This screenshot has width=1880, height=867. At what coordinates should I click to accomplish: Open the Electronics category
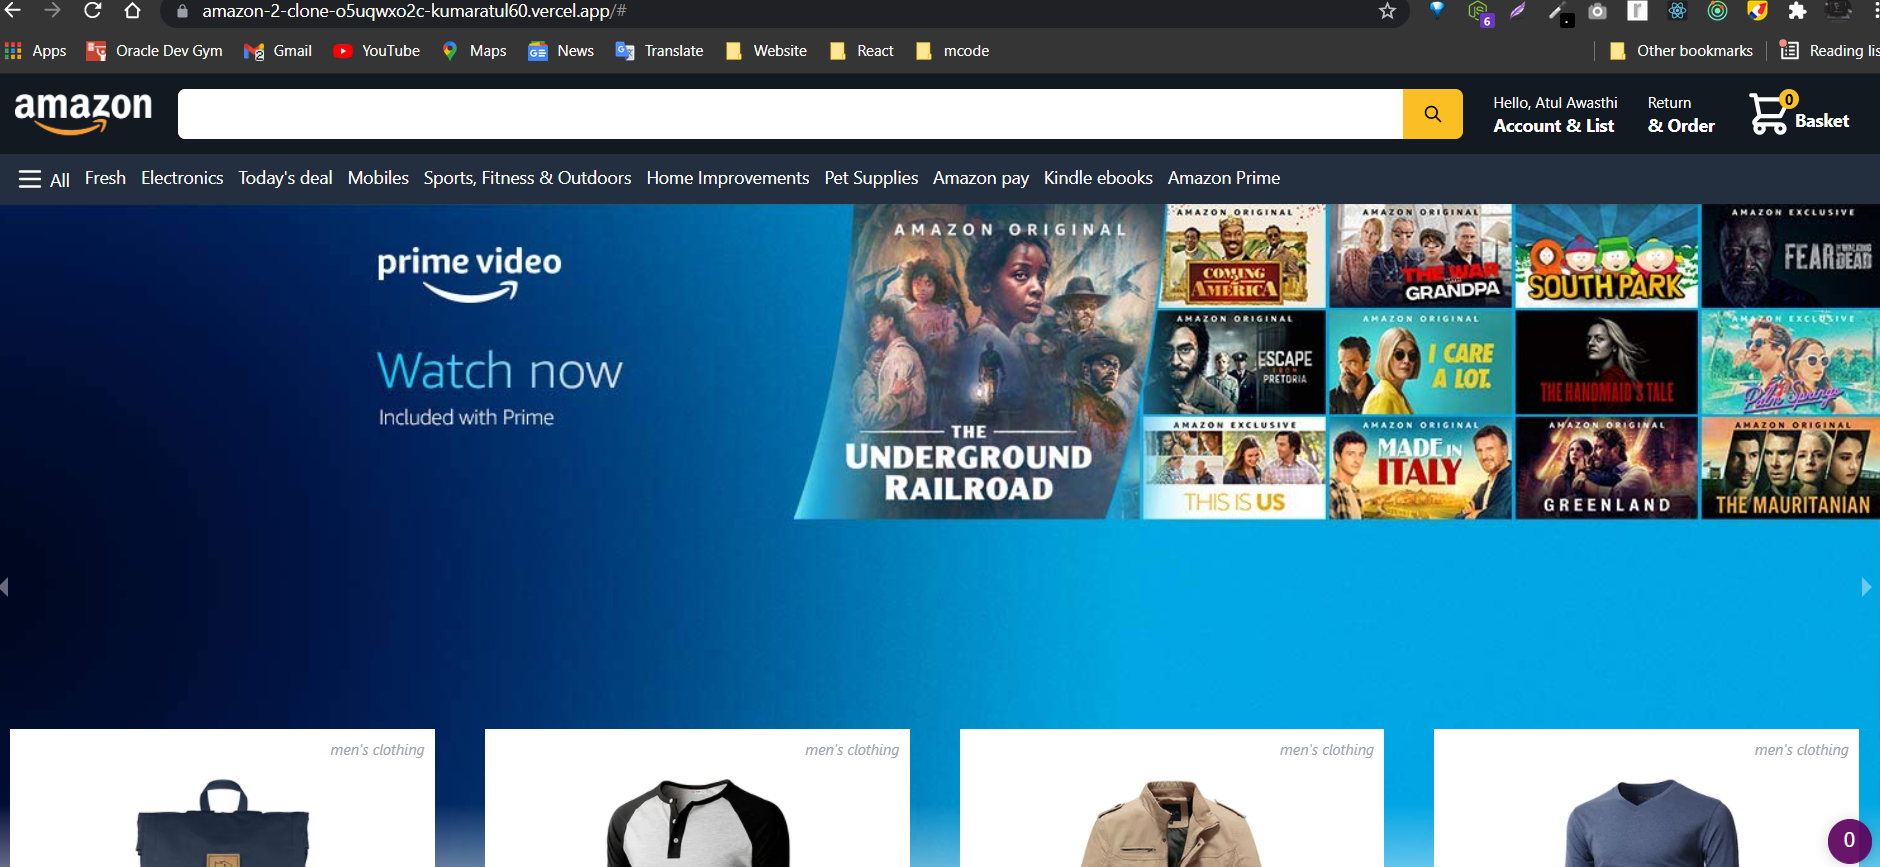(182, 178)
